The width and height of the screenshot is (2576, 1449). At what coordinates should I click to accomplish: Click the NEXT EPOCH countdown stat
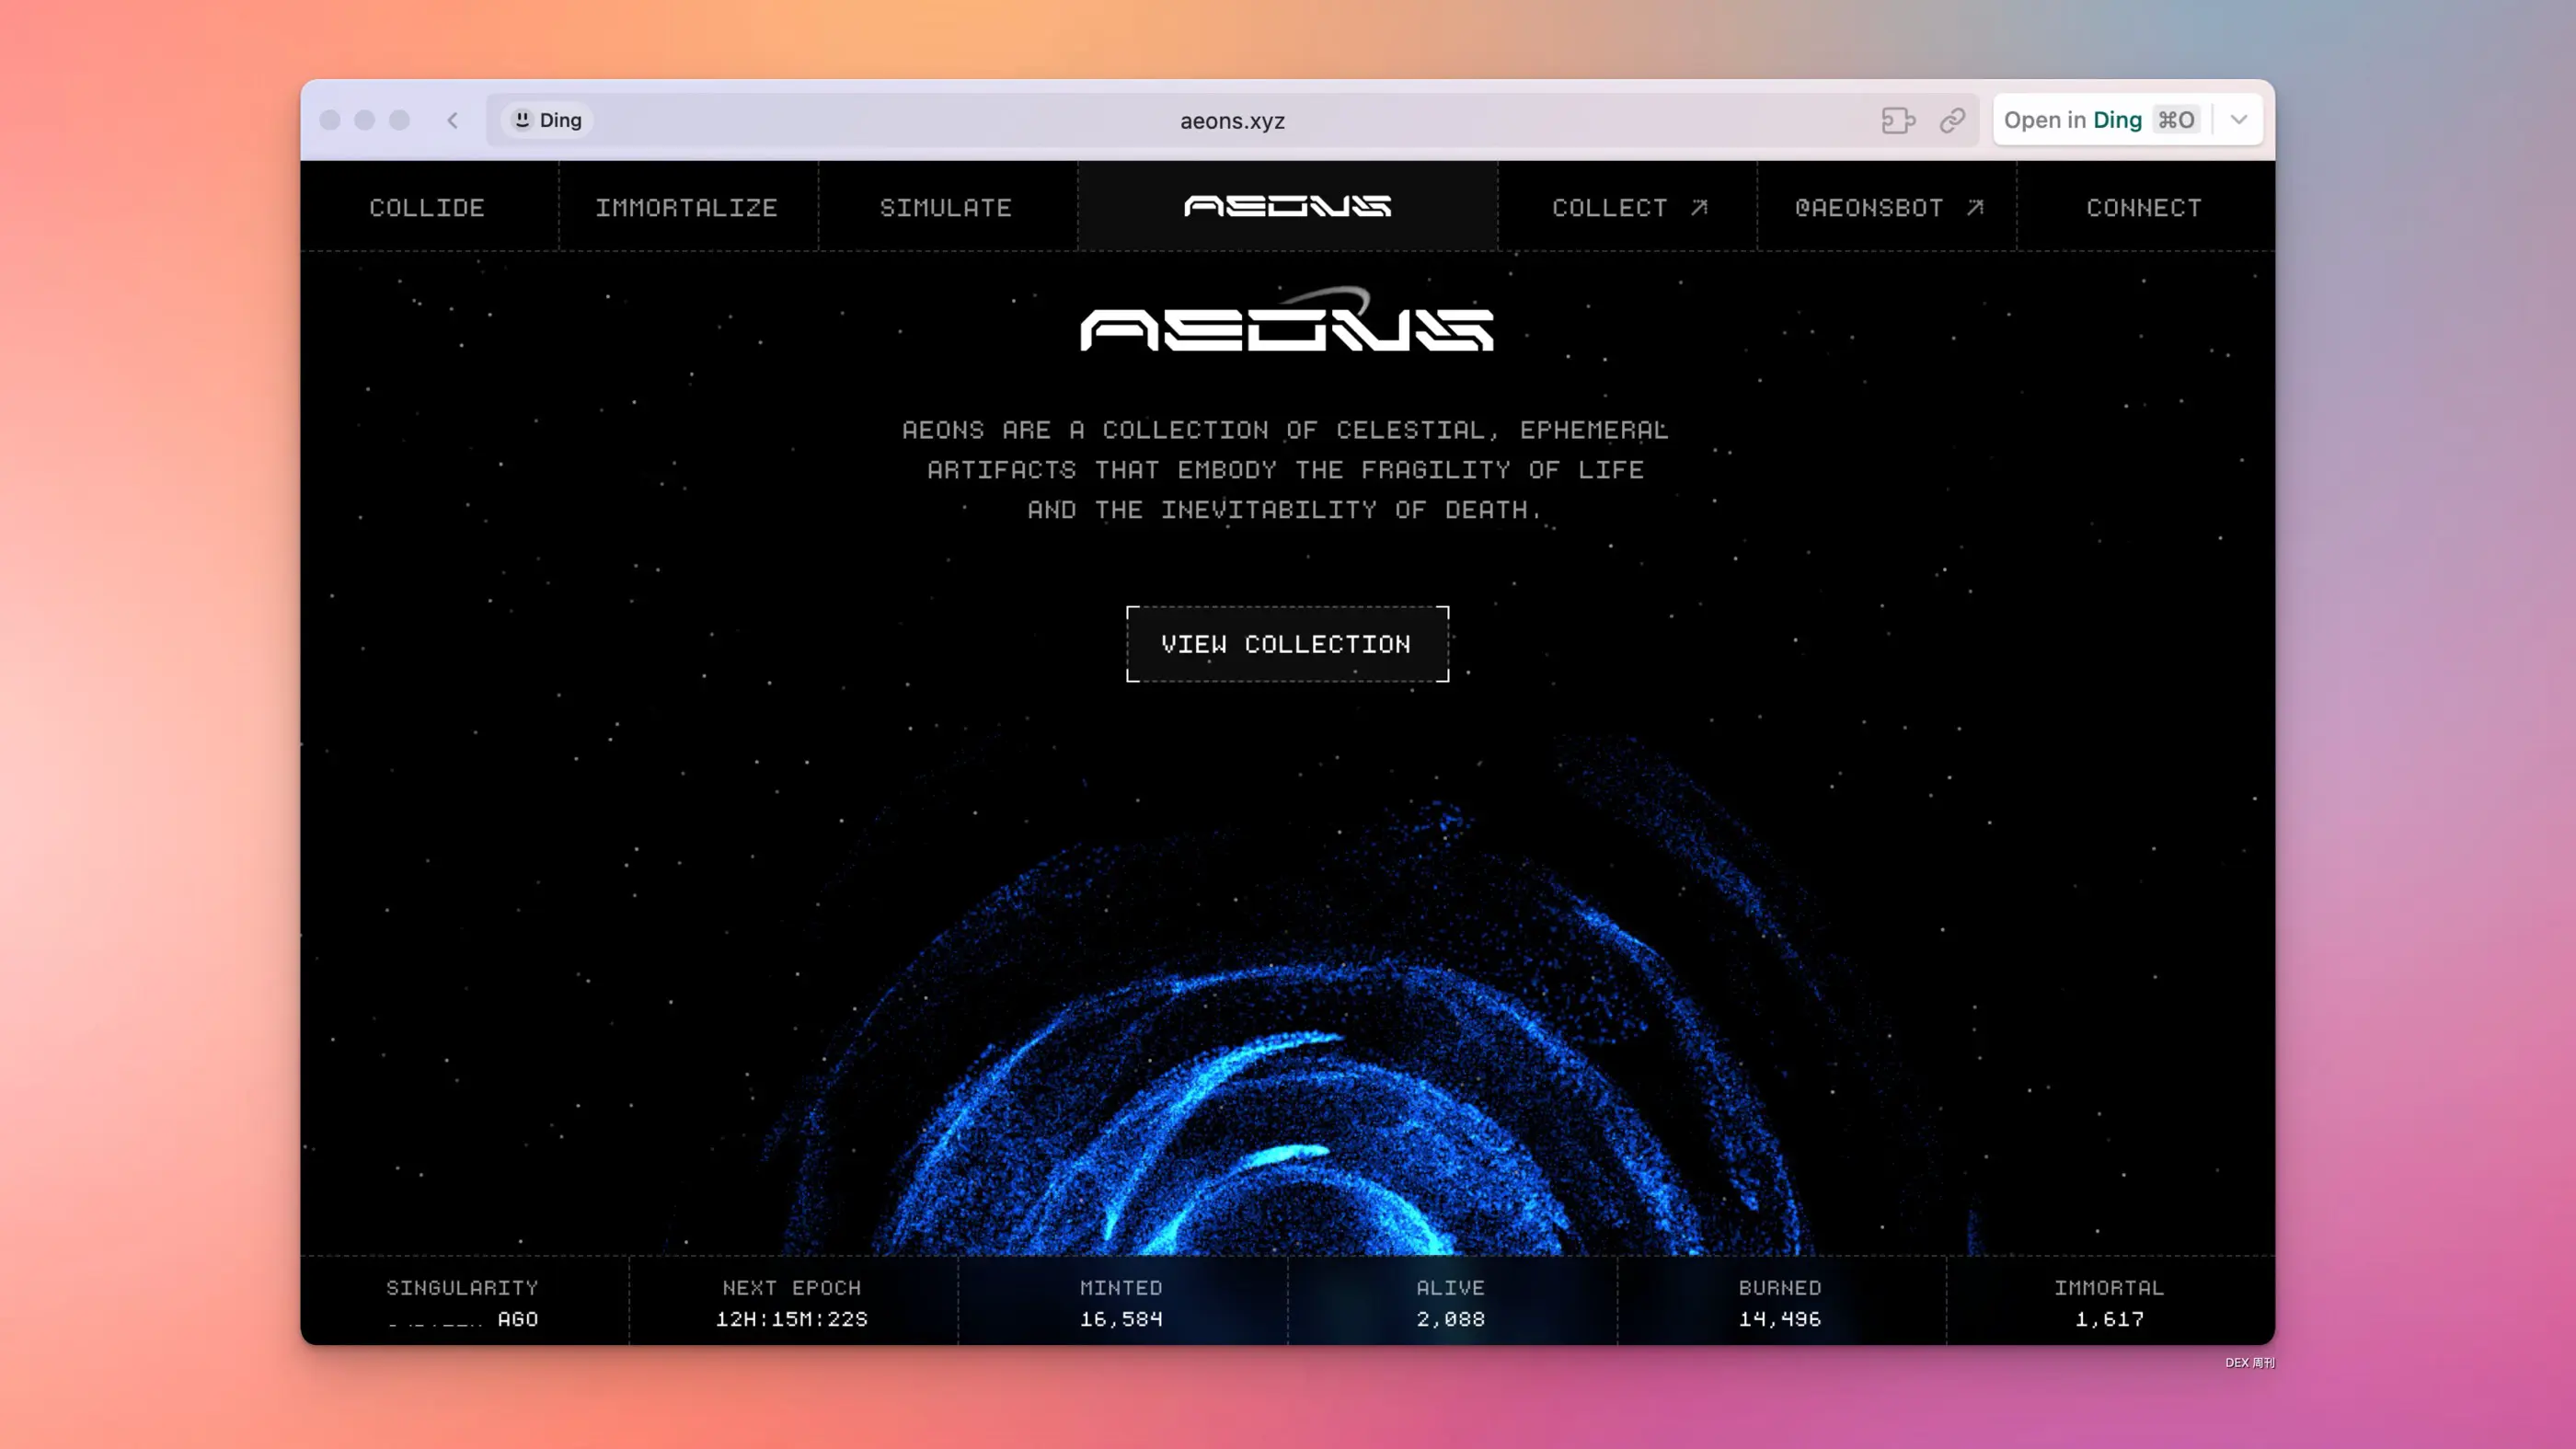792,1303
